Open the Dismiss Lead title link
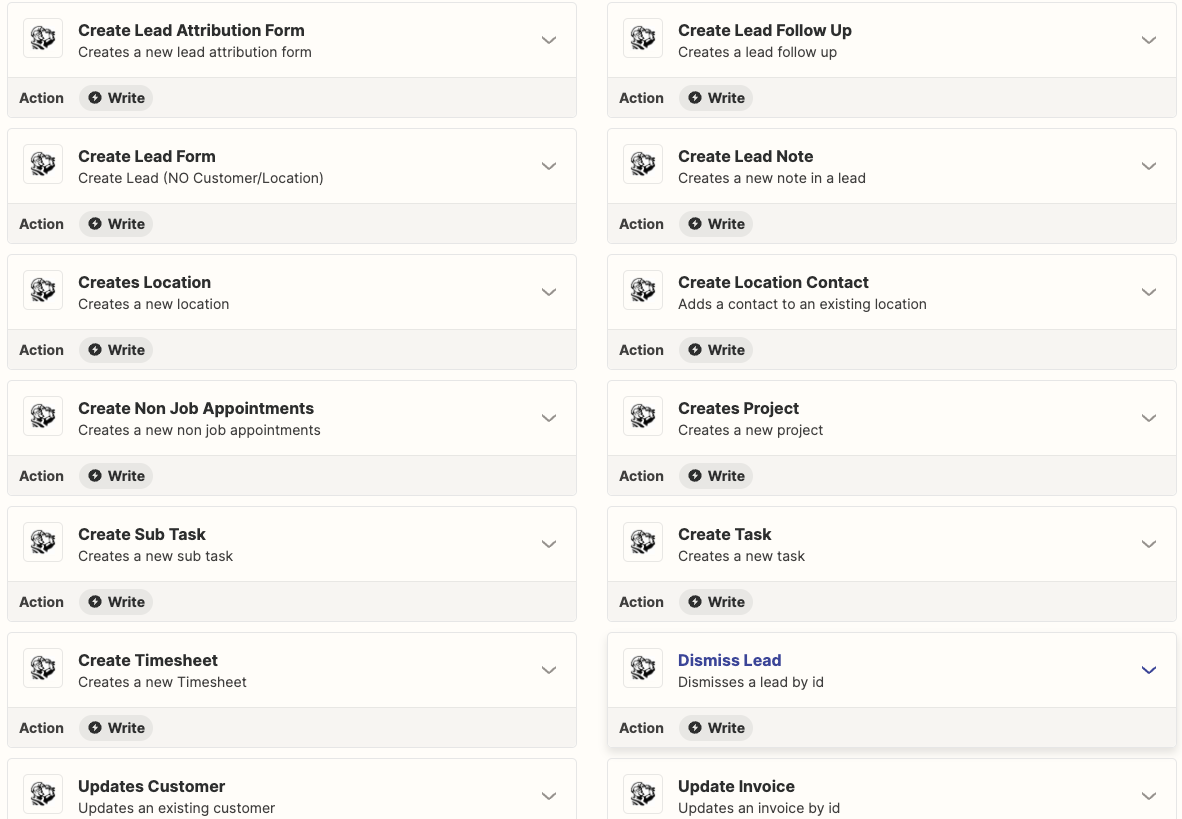This screenshot has height=819, width=1182. coord(729,660)
